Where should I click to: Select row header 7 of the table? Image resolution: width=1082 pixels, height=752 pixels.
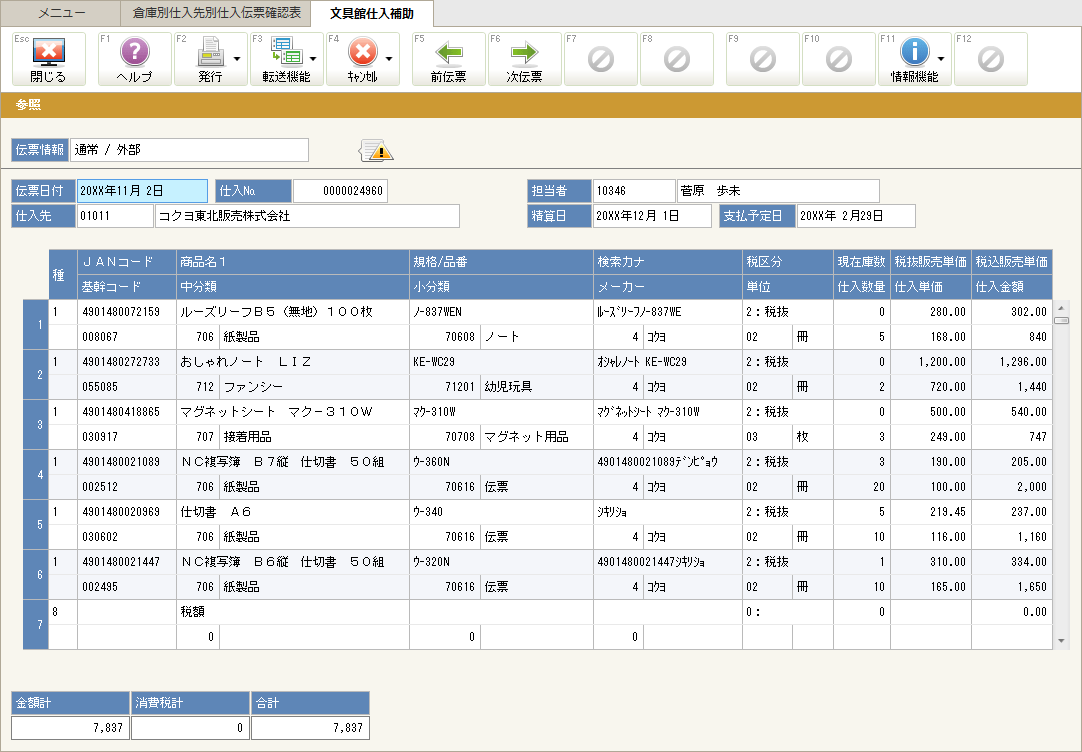[36, 624]
